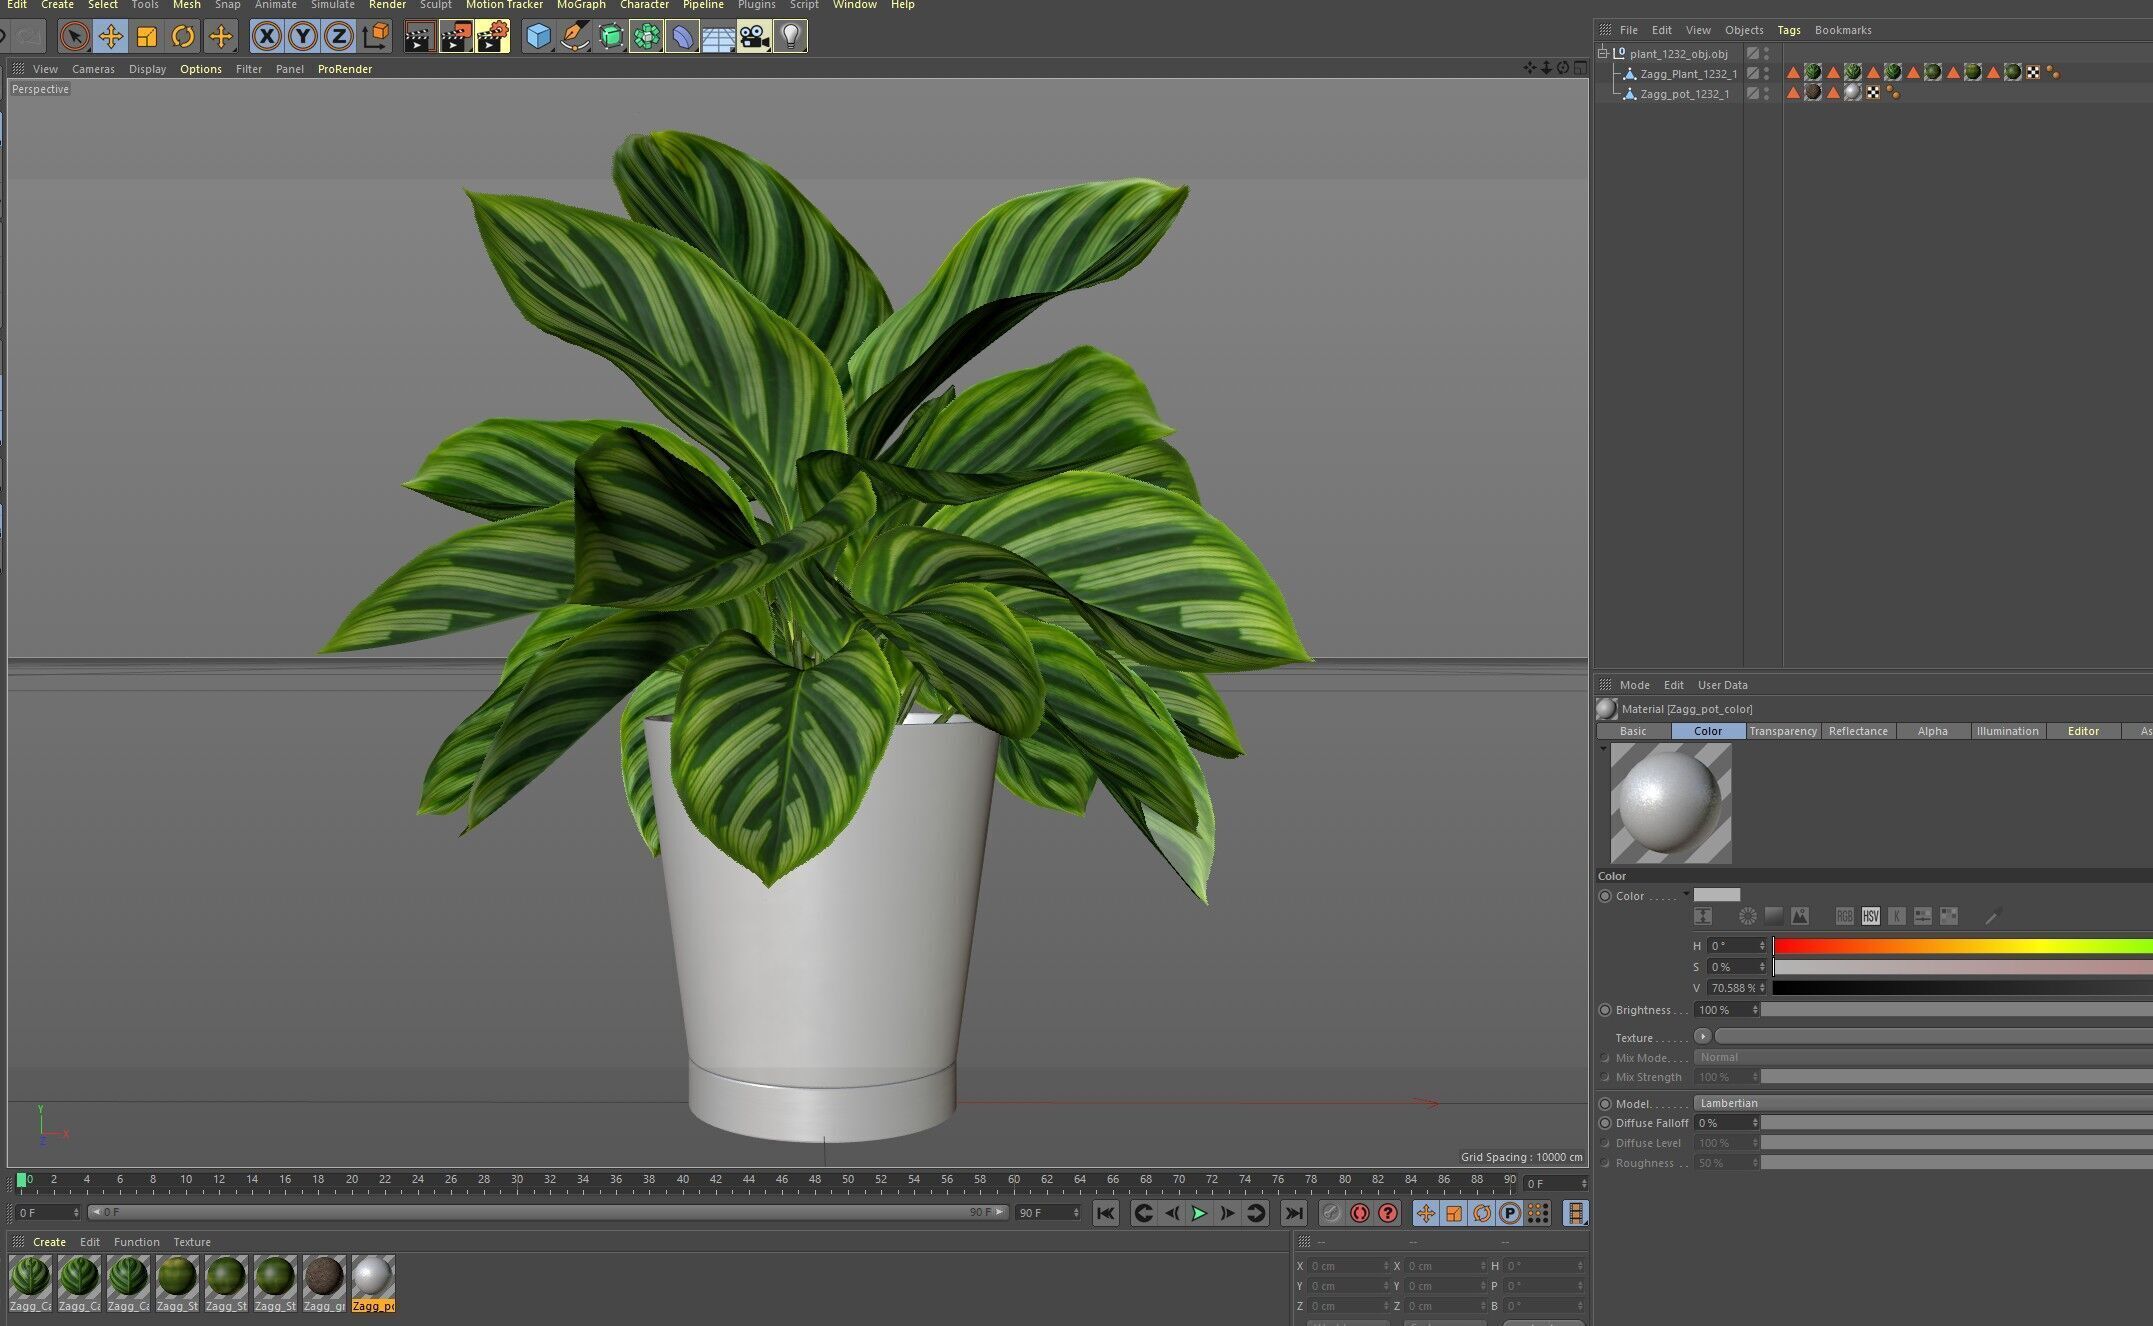
Task: Open the Bend deformer icon
Action: [x=682, y=37]
